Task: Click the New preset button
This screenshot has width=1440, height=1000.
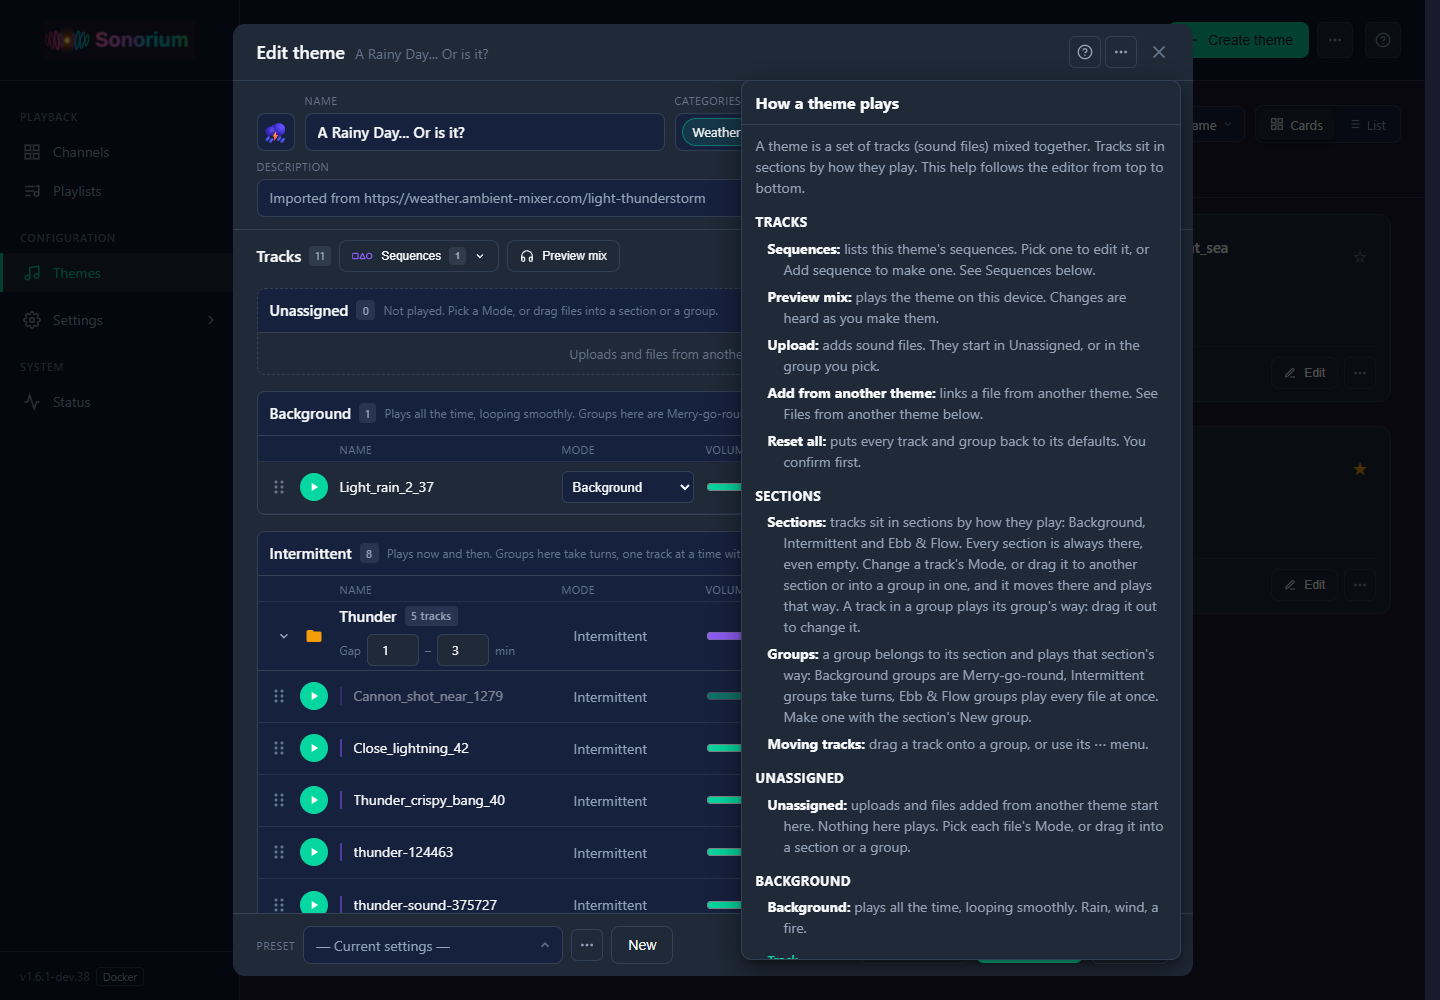Action: (642, 945)
